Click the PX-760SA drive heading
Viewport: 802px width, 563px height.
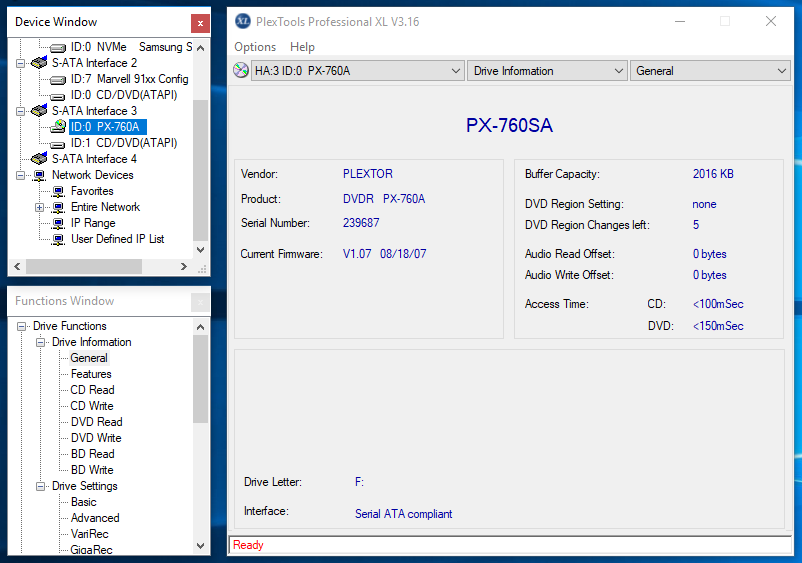(509, 125)
